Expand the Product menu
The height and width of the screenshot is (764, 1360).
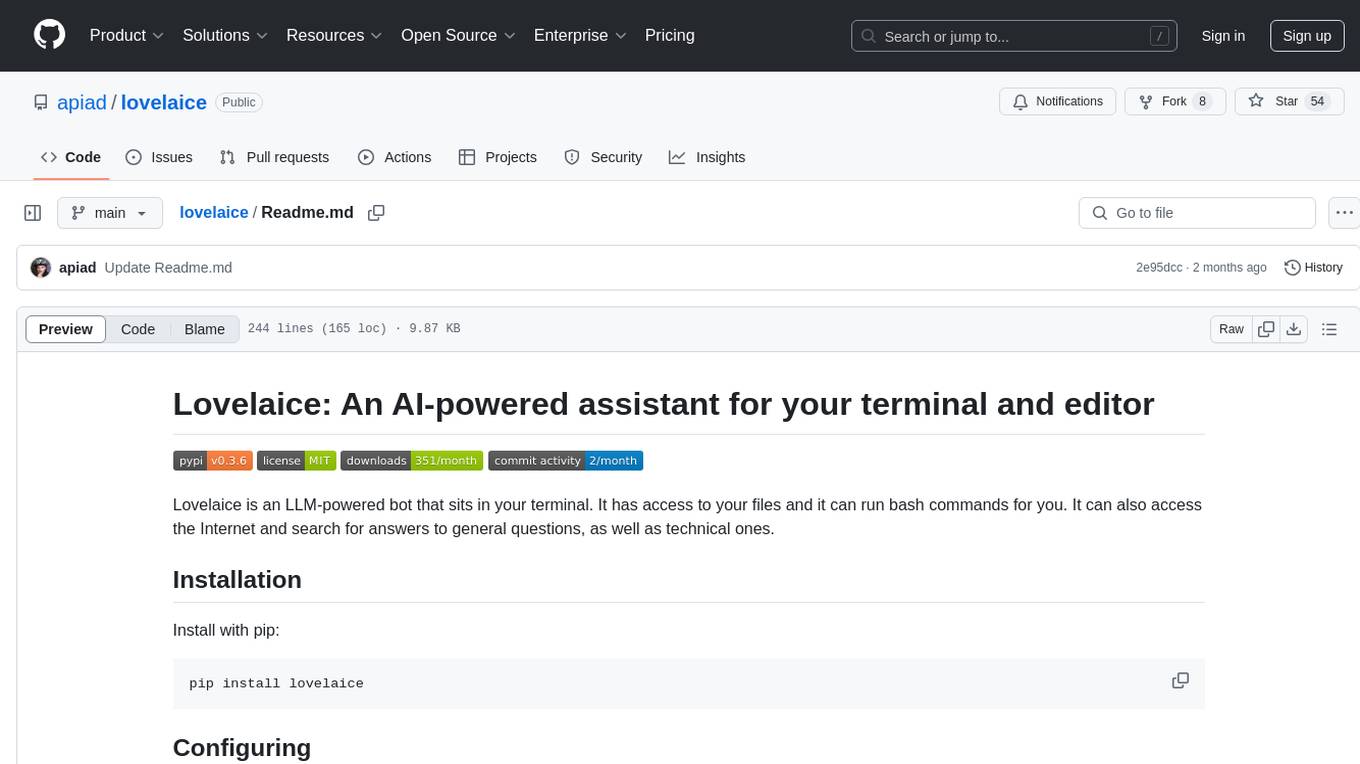(x=127, y=35)
